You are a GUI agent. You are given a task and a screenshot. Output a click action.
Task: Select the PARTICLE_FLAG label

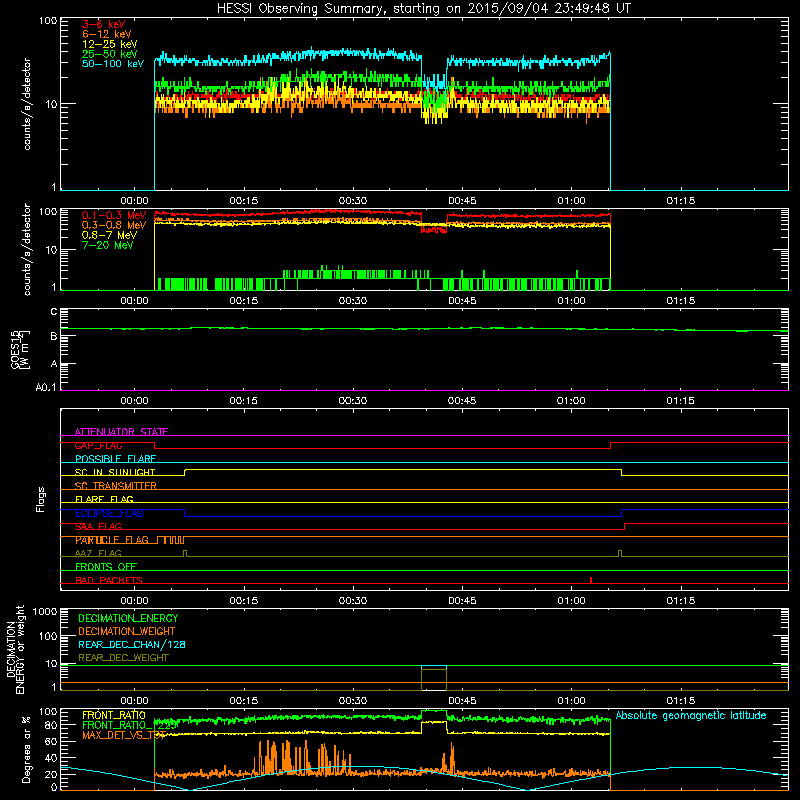pos(112,540)
